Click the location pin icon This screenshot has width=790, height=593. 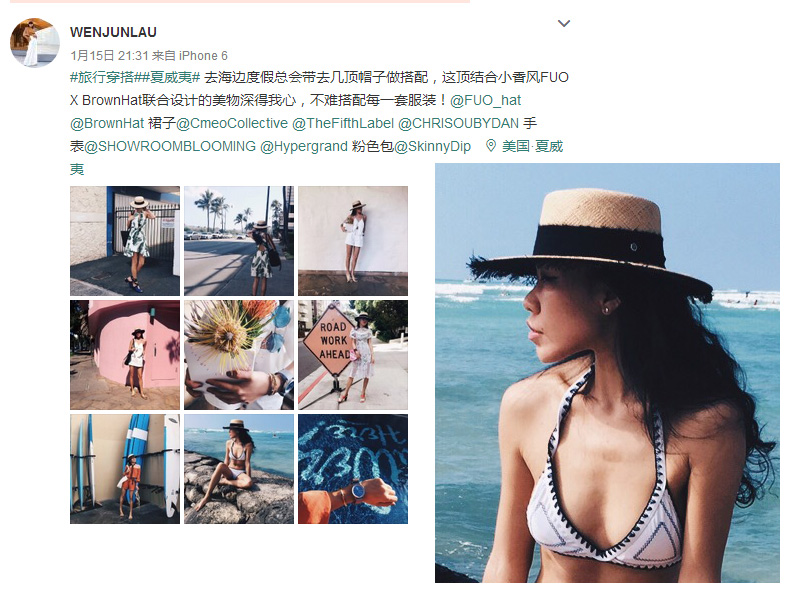tap(490, 146)
